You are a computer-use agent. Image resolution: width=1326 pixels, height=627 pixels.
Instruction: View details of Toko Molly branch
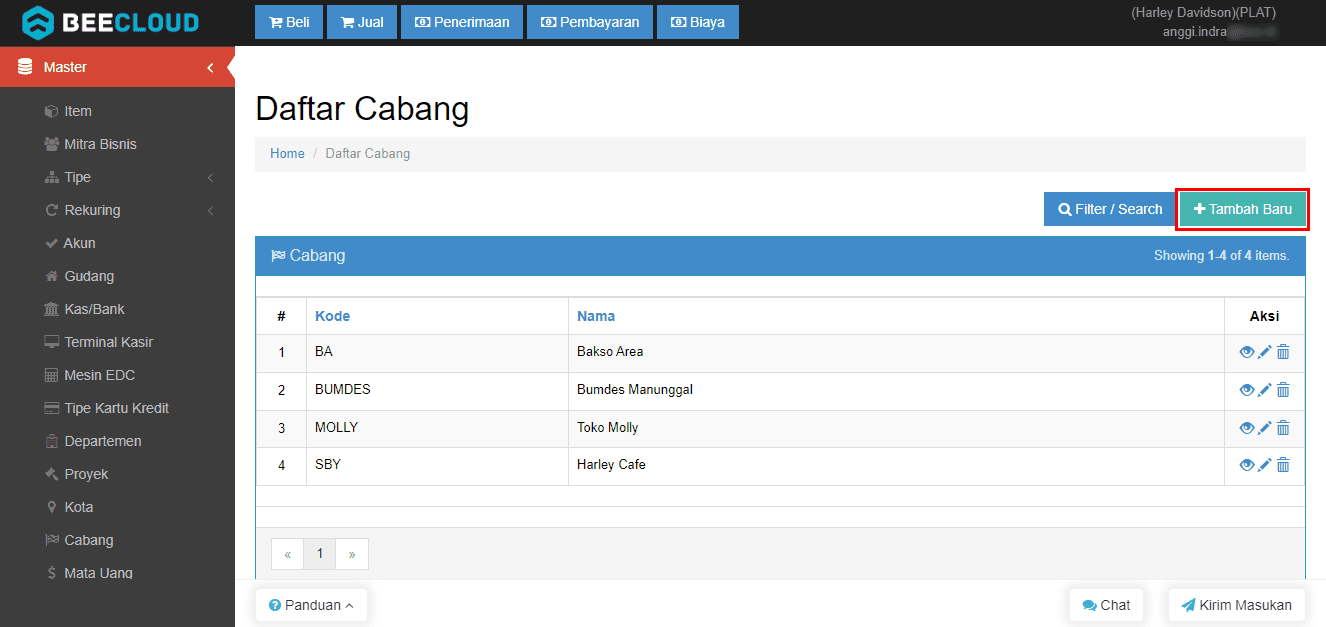point(1247,428)
